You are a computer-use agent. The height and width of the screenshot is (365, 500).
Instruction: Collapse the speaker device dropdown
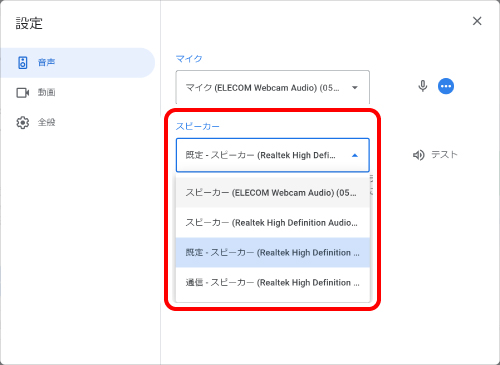(272, 155)
